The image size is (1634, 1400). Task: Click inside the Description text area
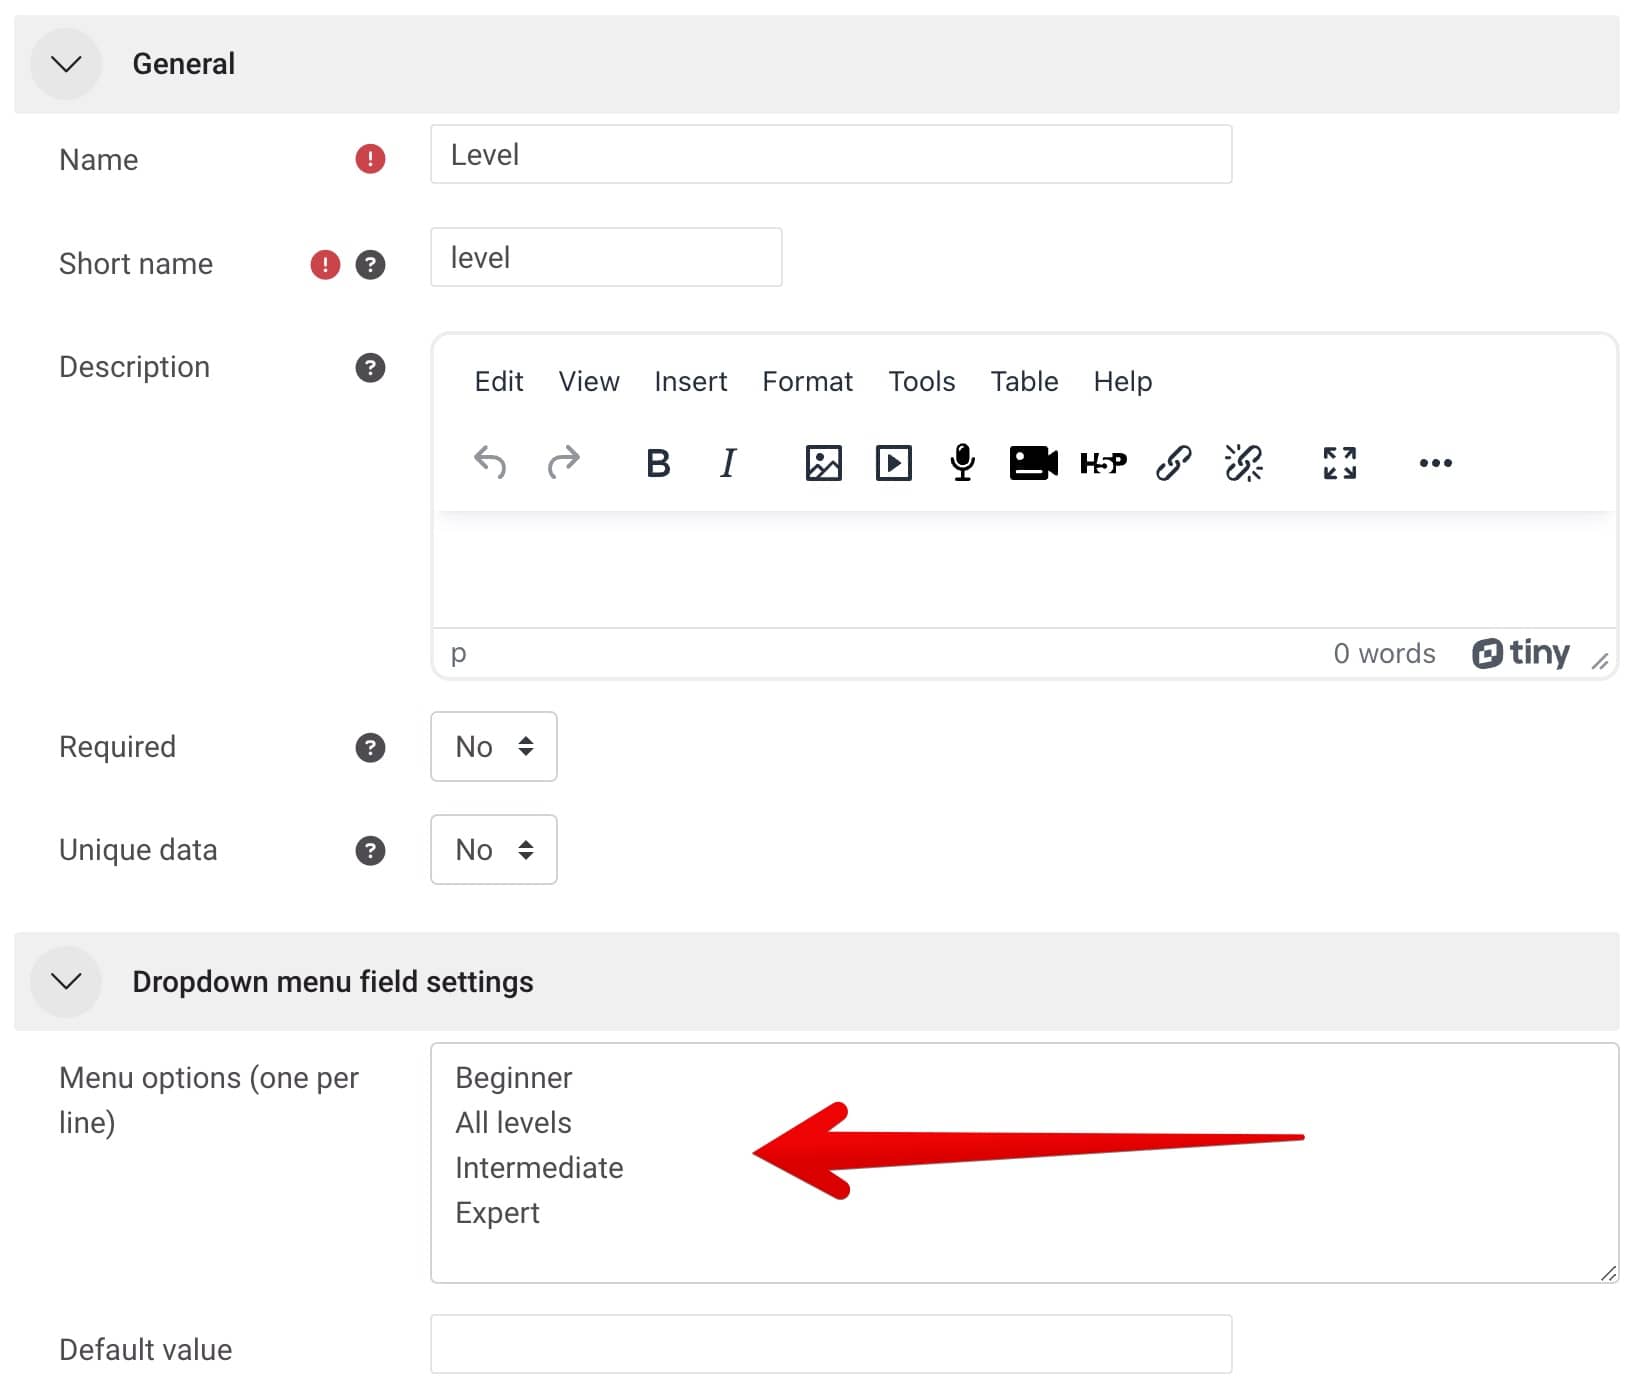1025,570
